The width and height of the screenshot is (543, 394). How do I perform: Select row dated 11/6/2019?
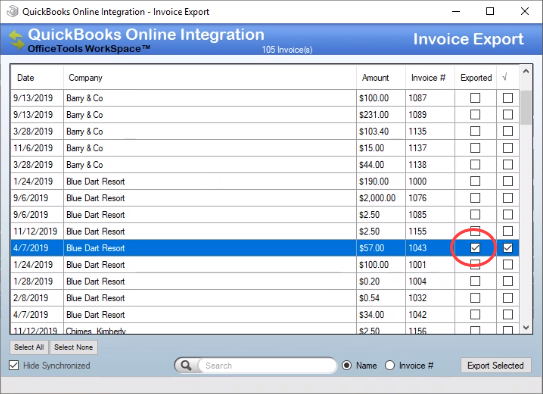click(265, 148)
